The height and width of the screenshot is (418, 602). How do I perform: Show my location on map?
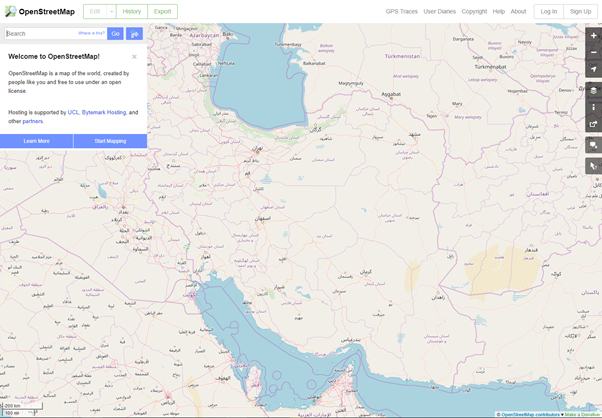point(594,69)
